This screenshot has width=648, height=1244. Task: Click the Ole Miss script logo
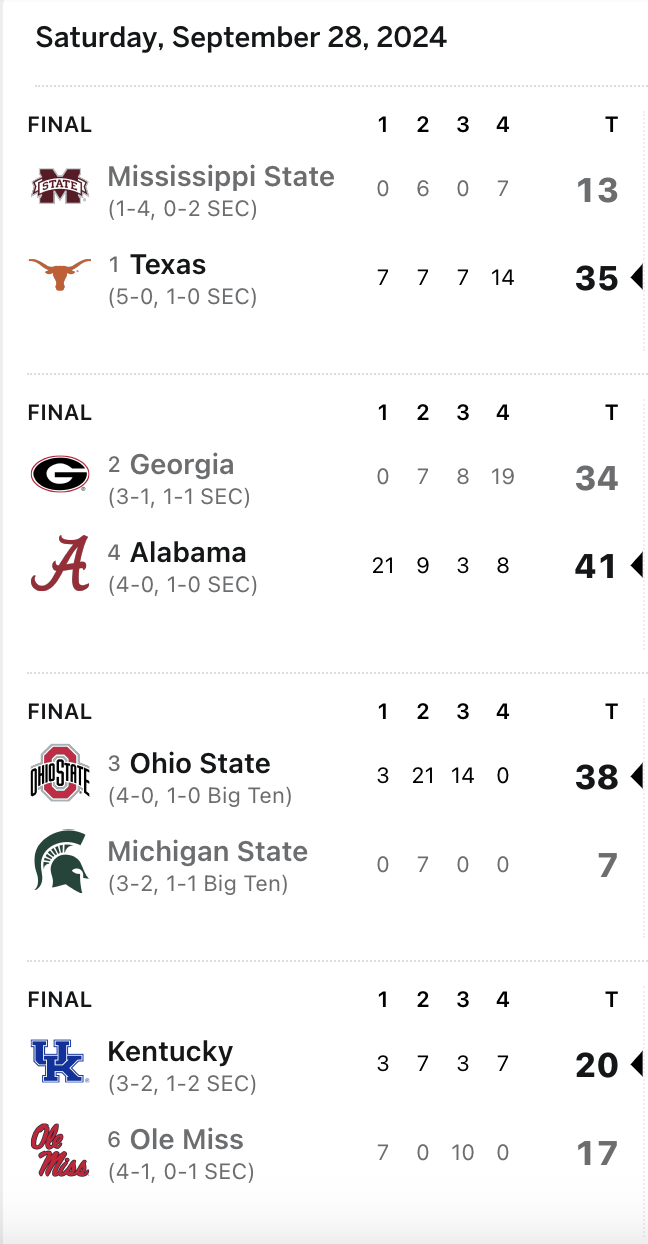click(x=59, y=1150)
